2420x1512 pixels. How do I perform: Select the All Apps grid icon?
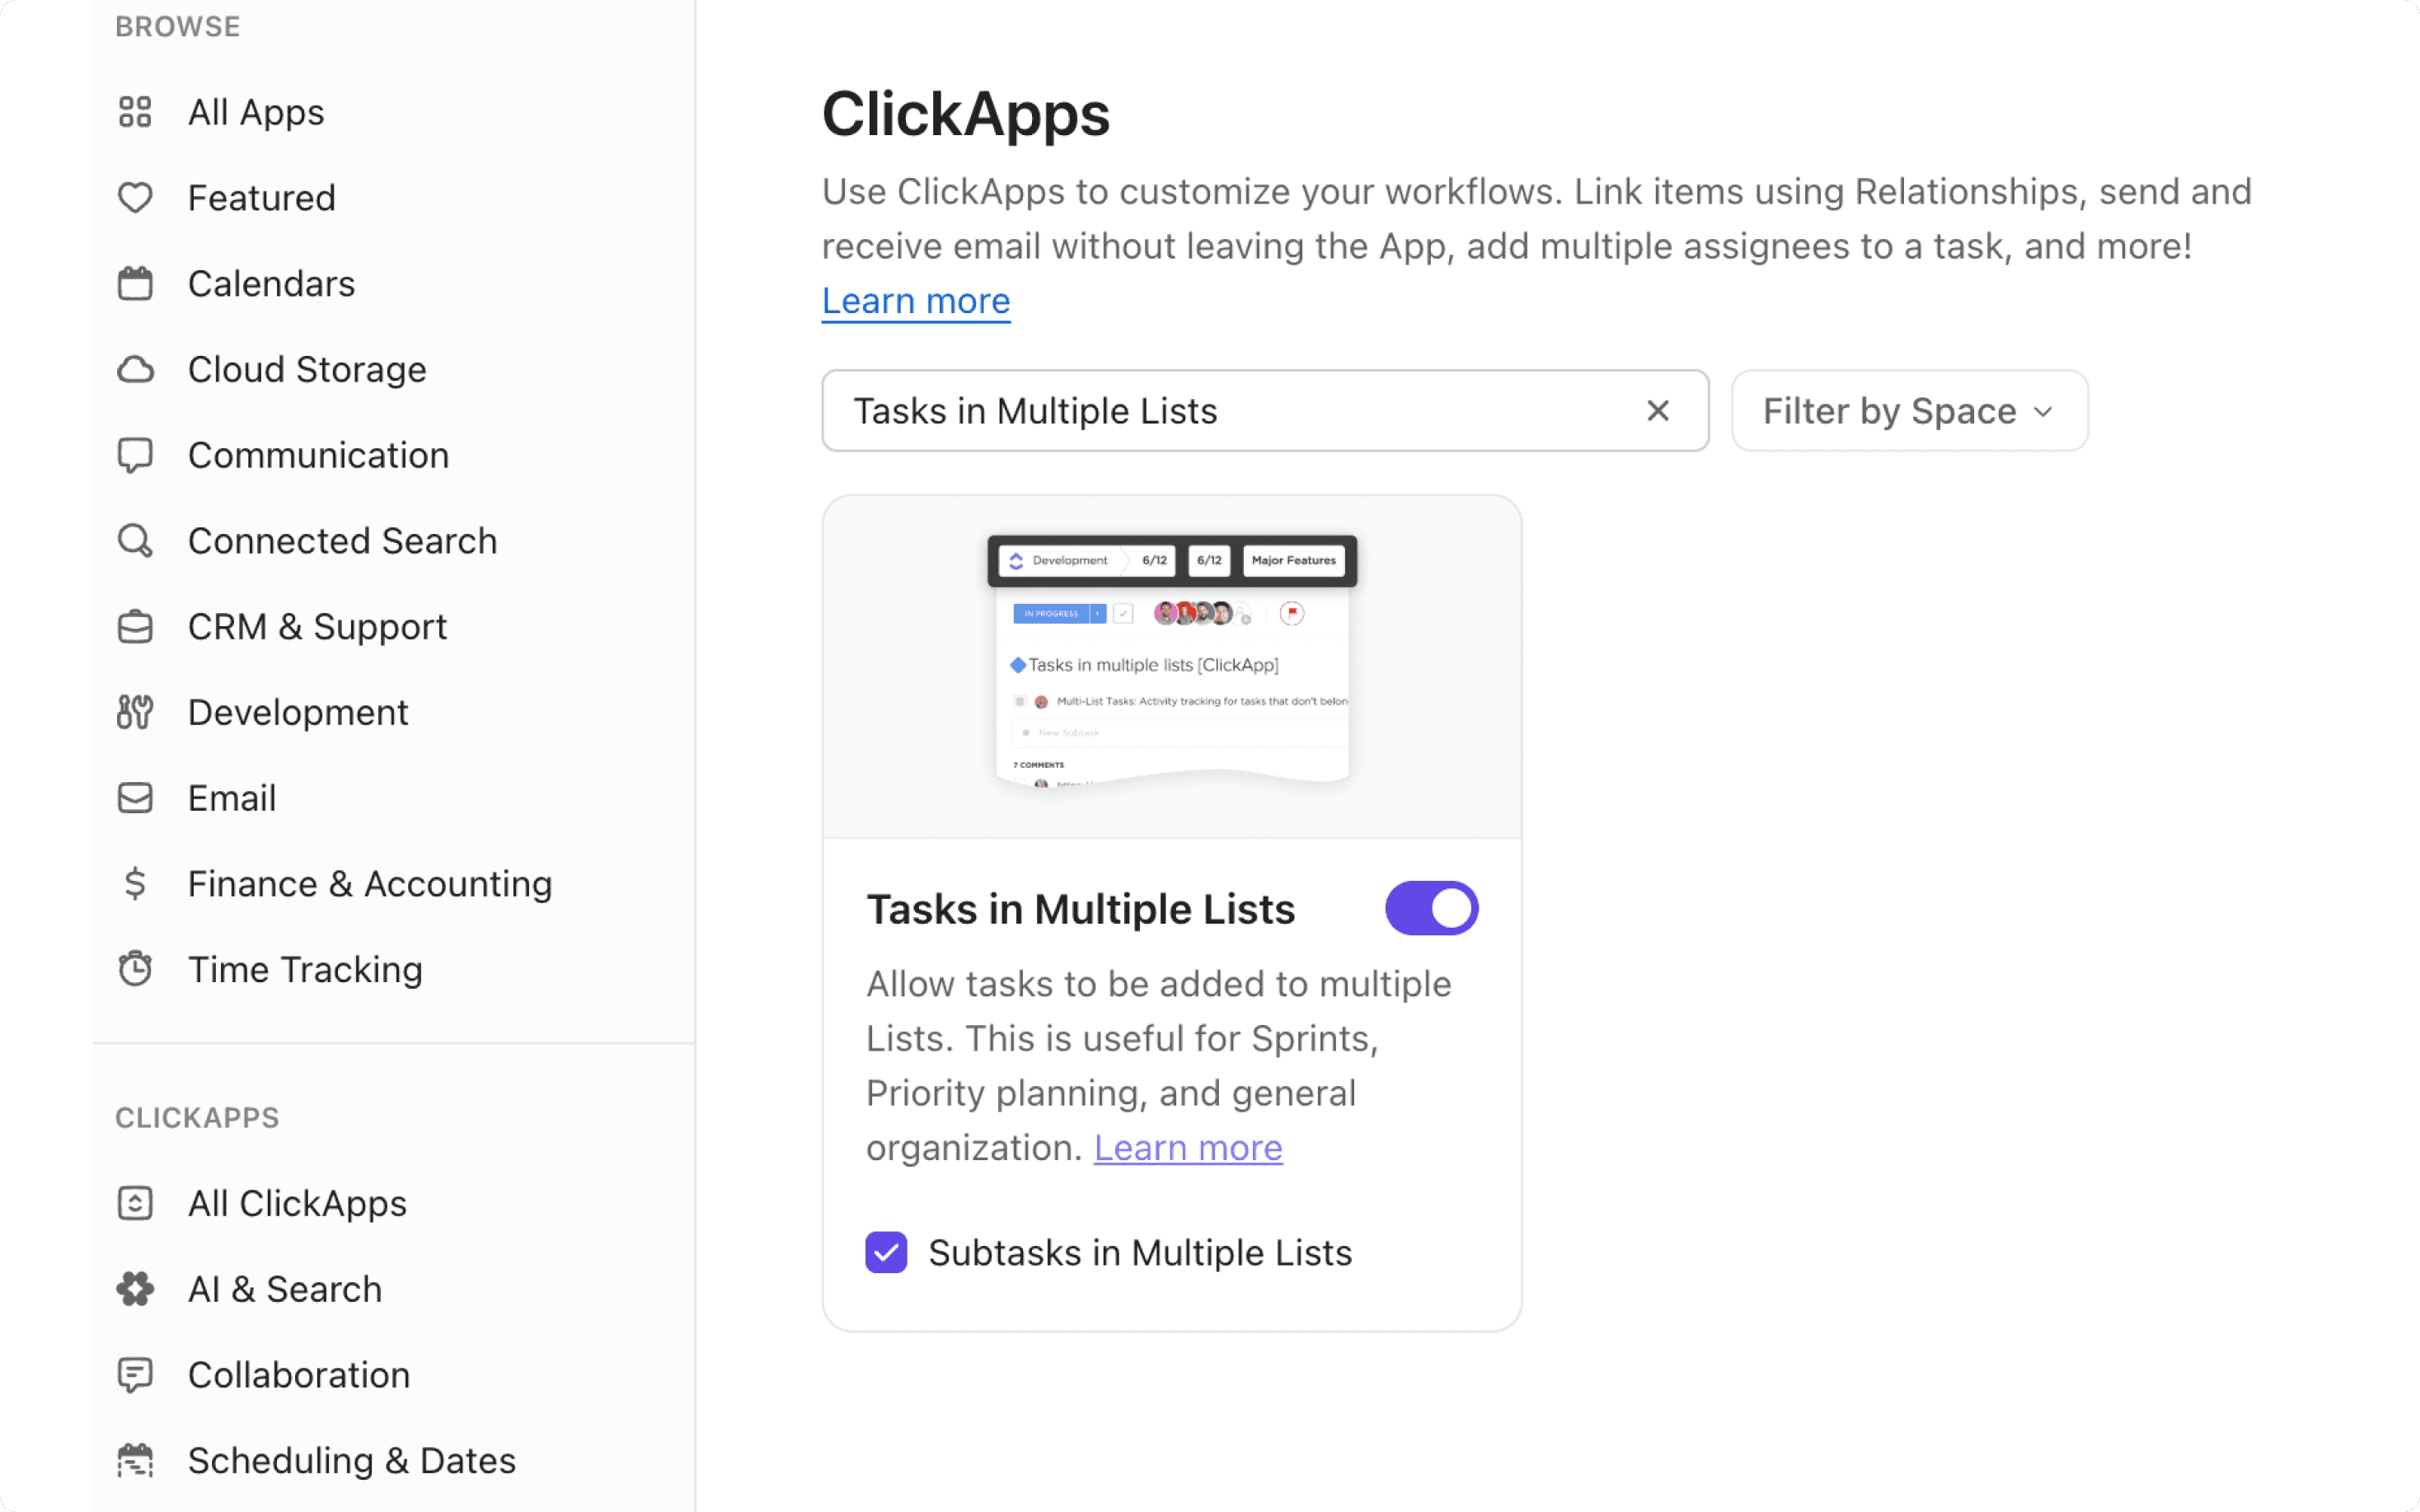tap(135, 112)
